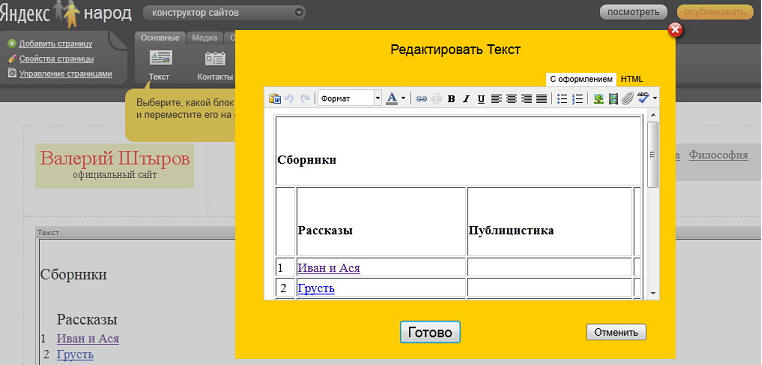The image size is (762, 365).
Task: Open the конструктор сайтов dropdown
Action: point(224,13)
